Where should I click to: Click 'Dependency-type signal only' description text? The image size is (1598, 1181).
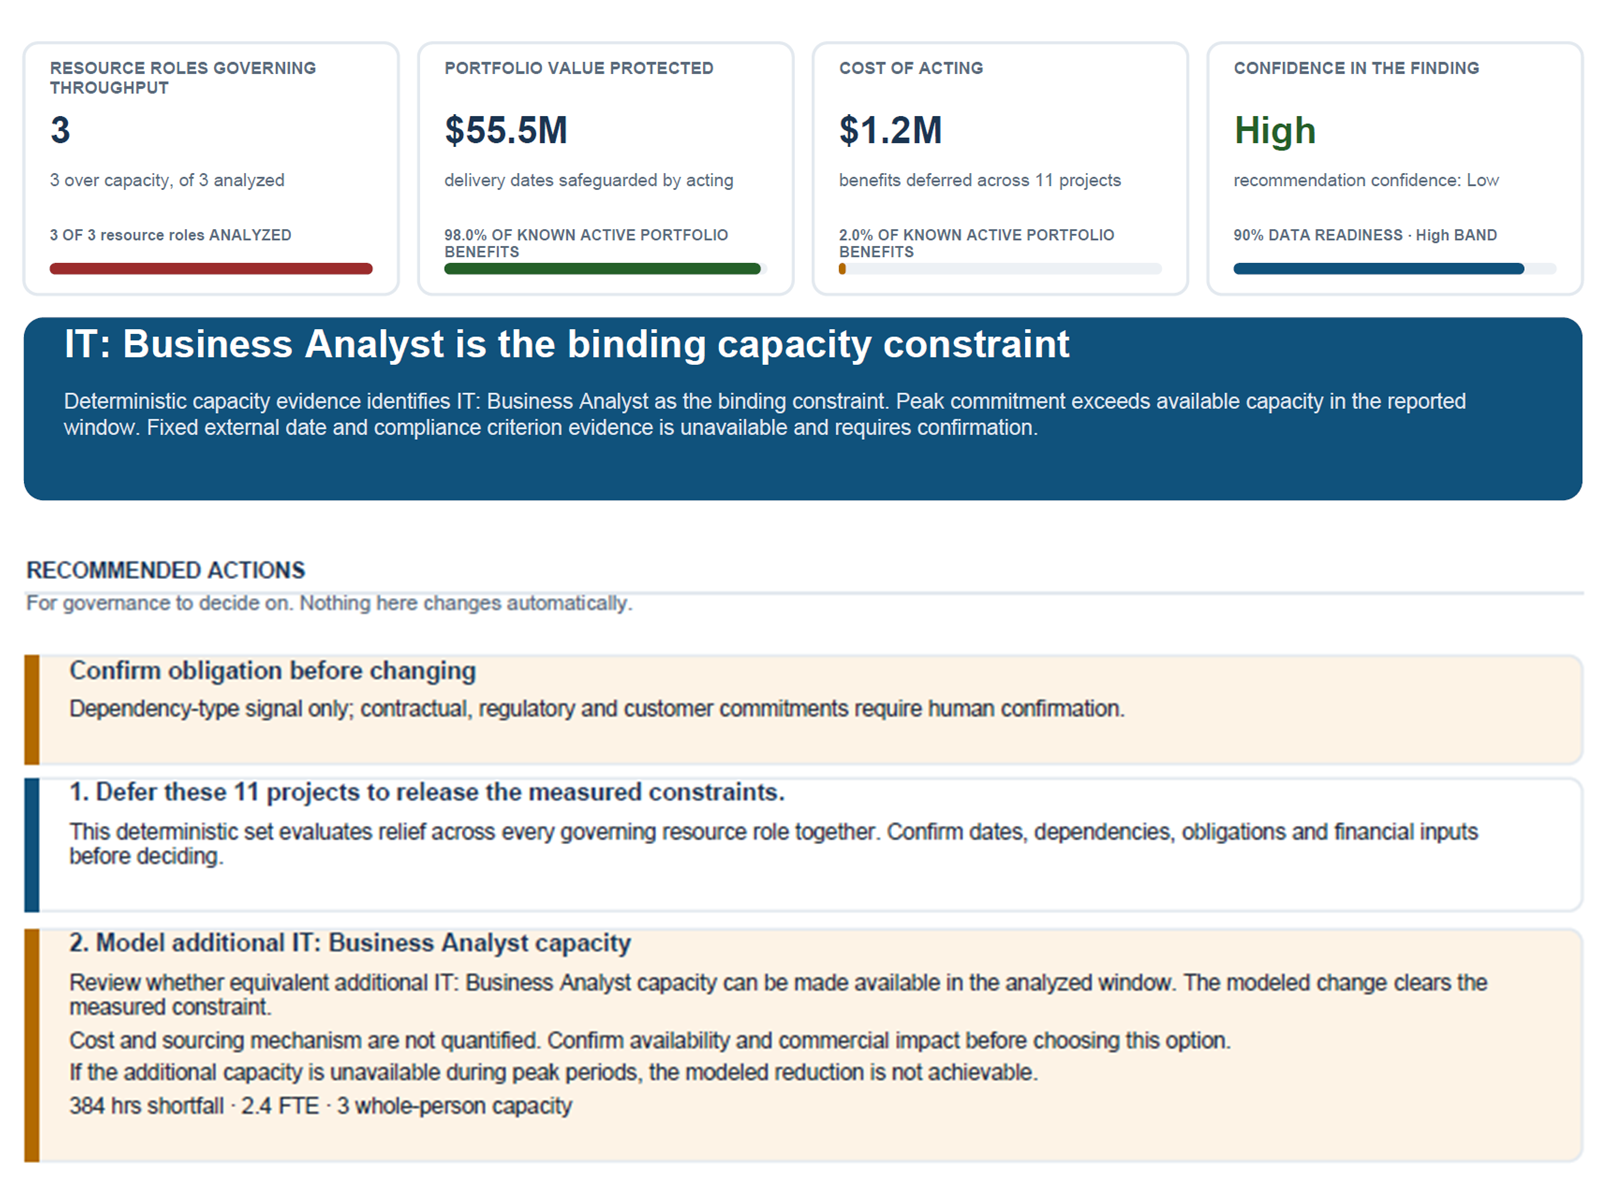point(597,709)
